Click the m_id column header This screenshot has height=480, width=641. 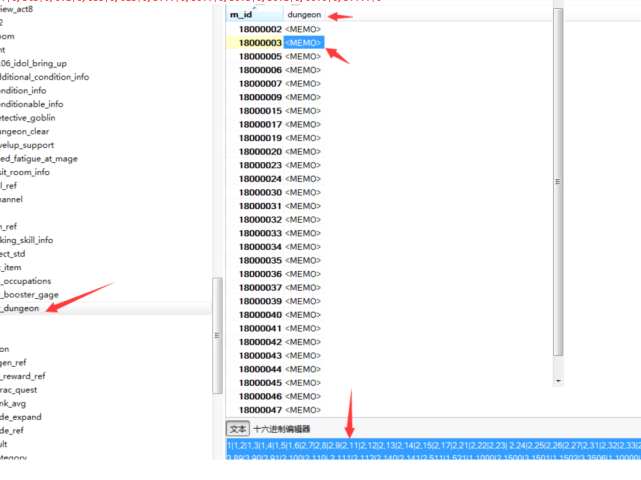point(241,16)
